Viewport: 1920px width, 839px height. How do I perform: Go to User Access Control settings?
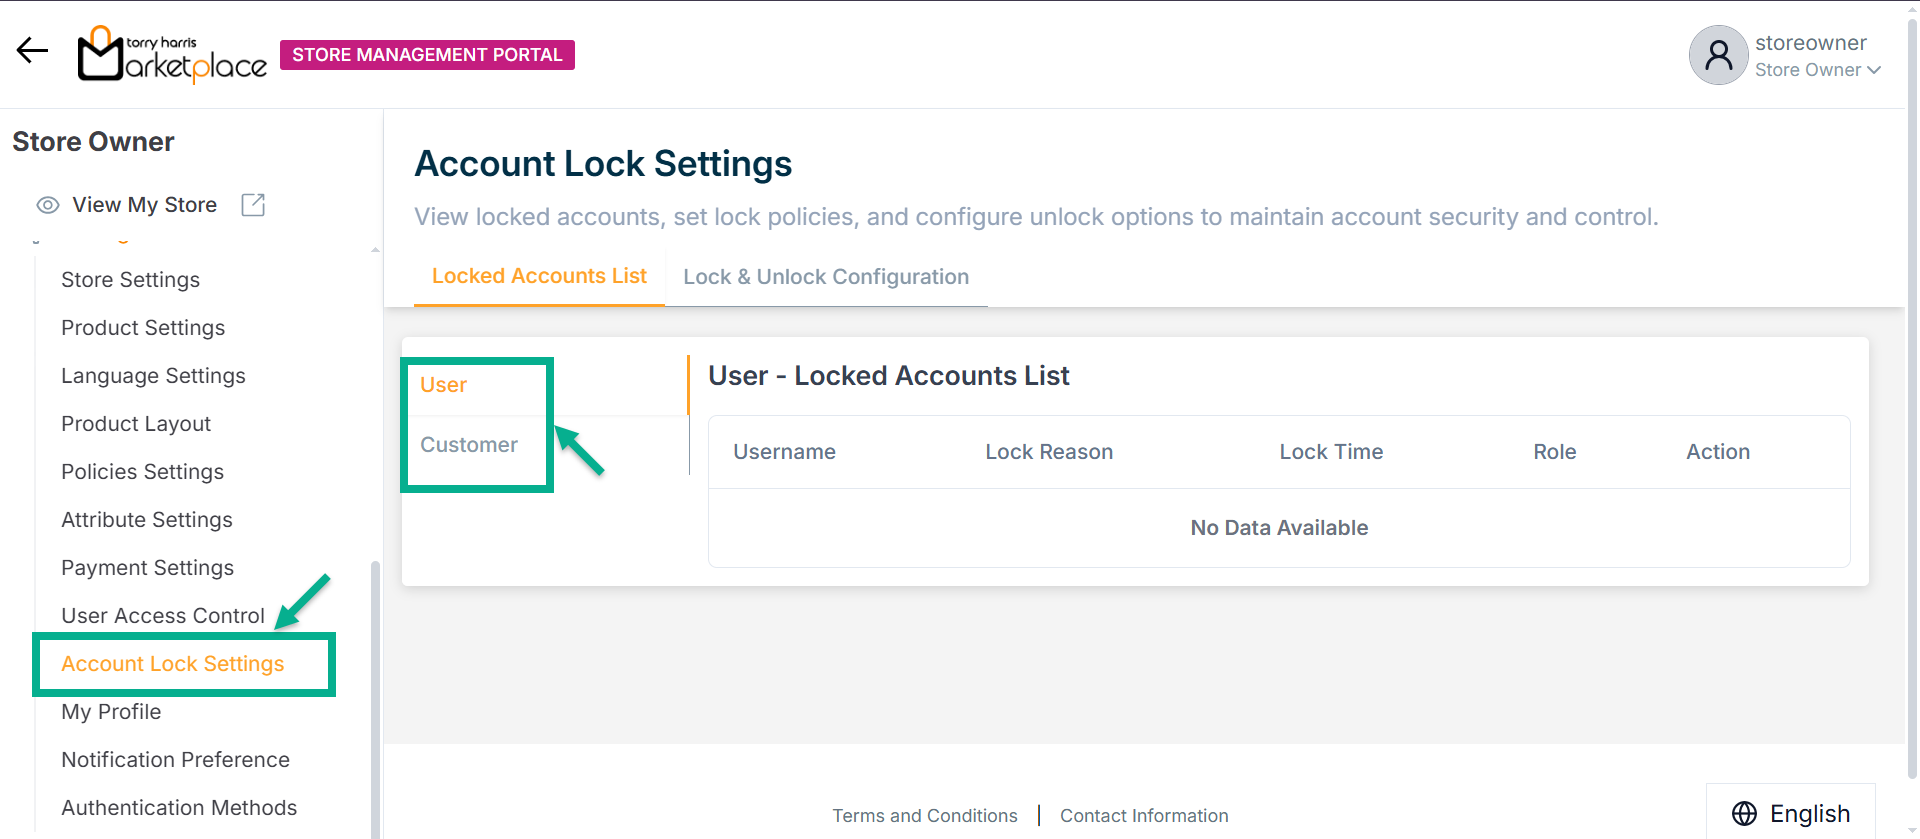163,616
